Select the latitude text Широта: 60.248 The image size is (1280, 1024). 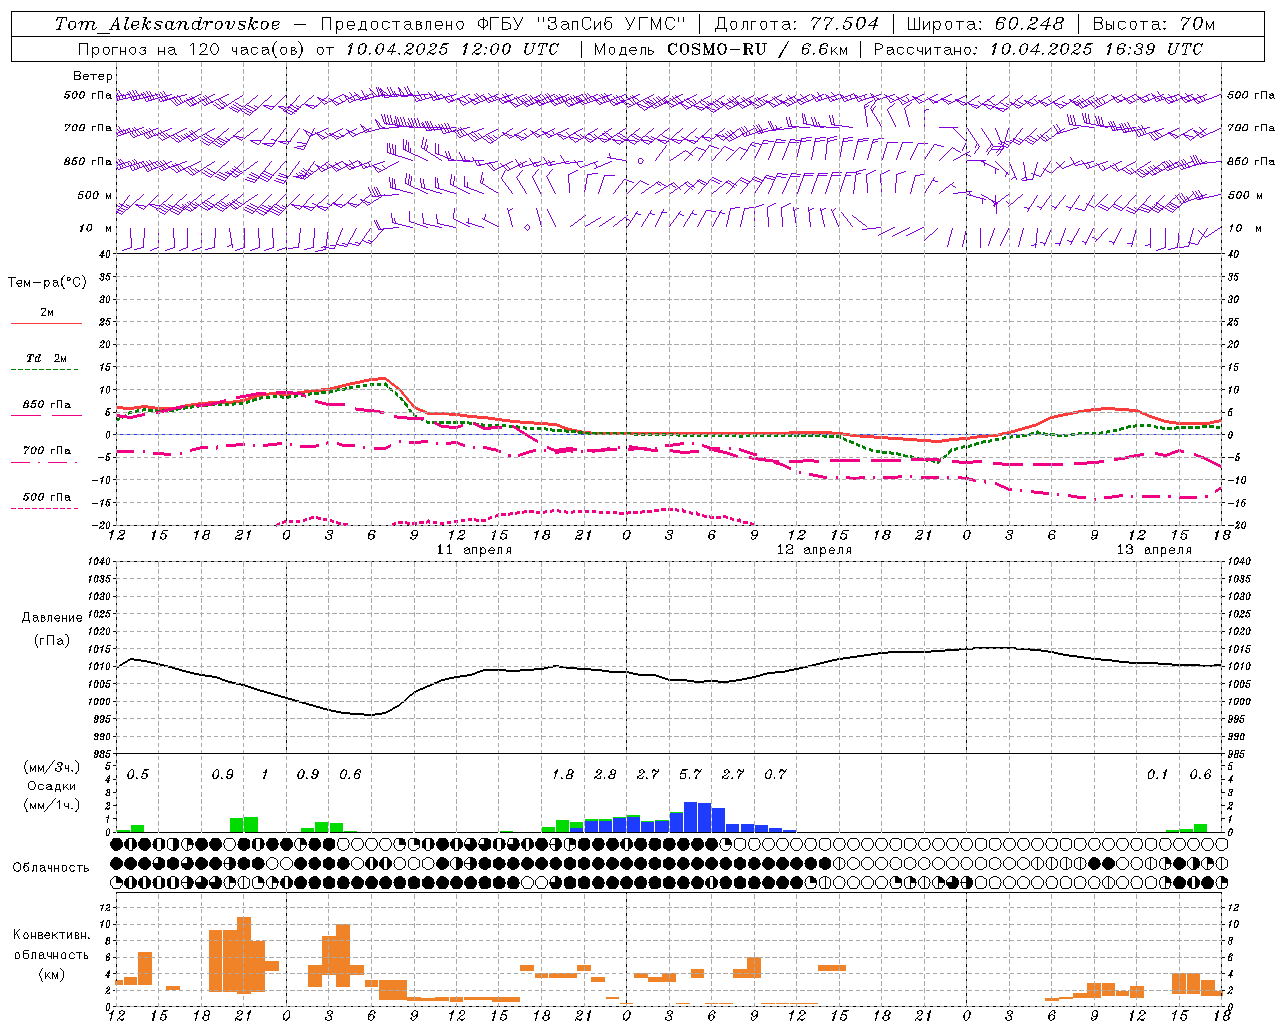tap(987, 24)
